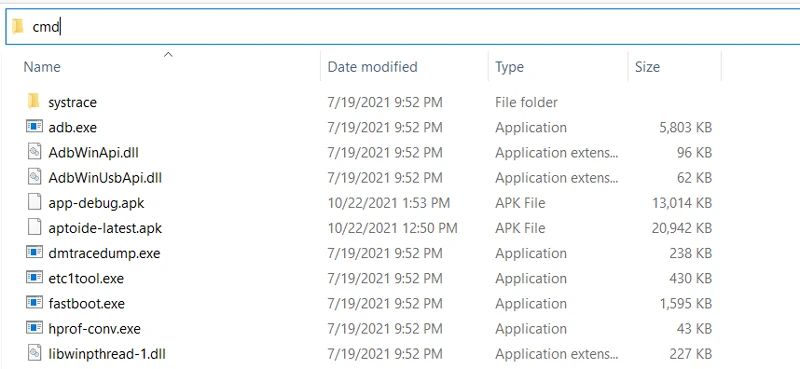Click the sort direction arrow above Name
Image resolution: width=800 pixels, height=369 pixels.
point(168,54)
